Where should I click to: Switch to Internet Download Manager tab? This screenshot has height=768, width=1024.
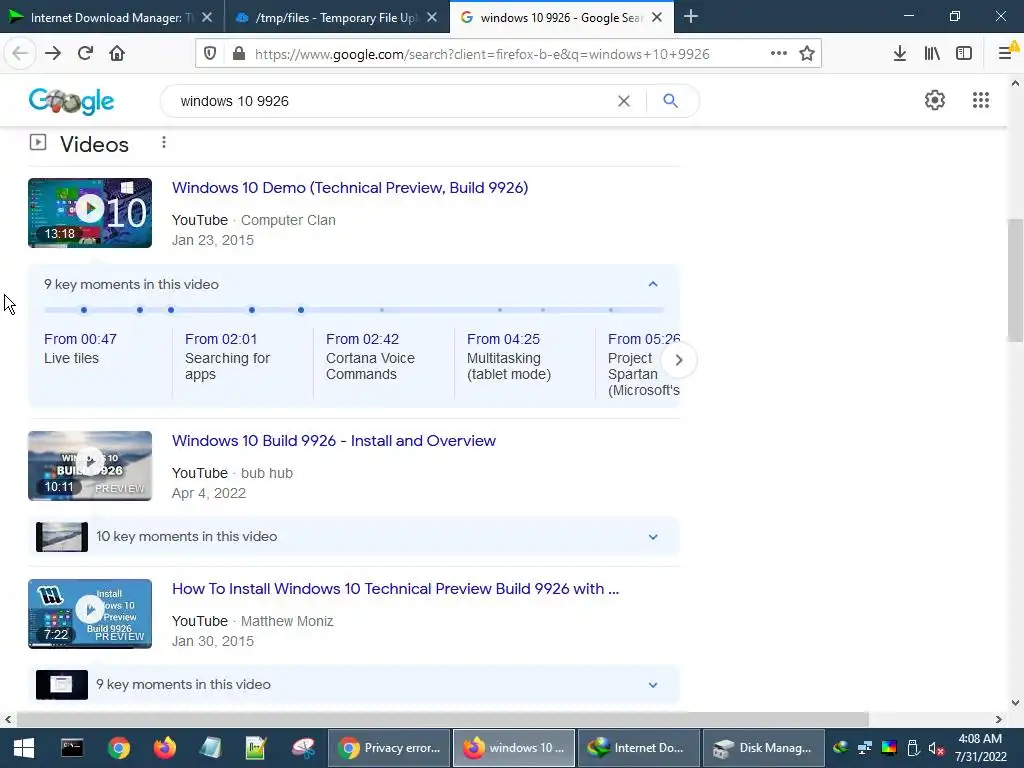point(112,18)
